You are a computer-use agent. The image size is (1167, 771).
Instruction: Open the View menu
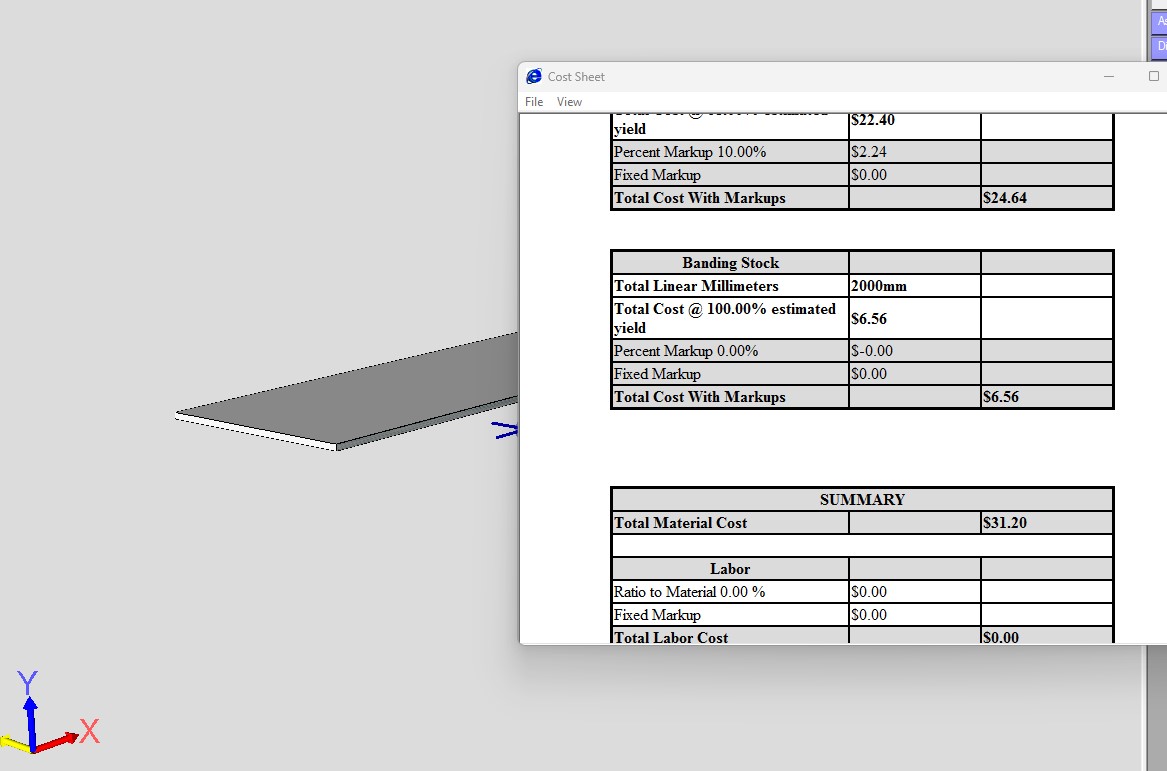click(569, 102)
